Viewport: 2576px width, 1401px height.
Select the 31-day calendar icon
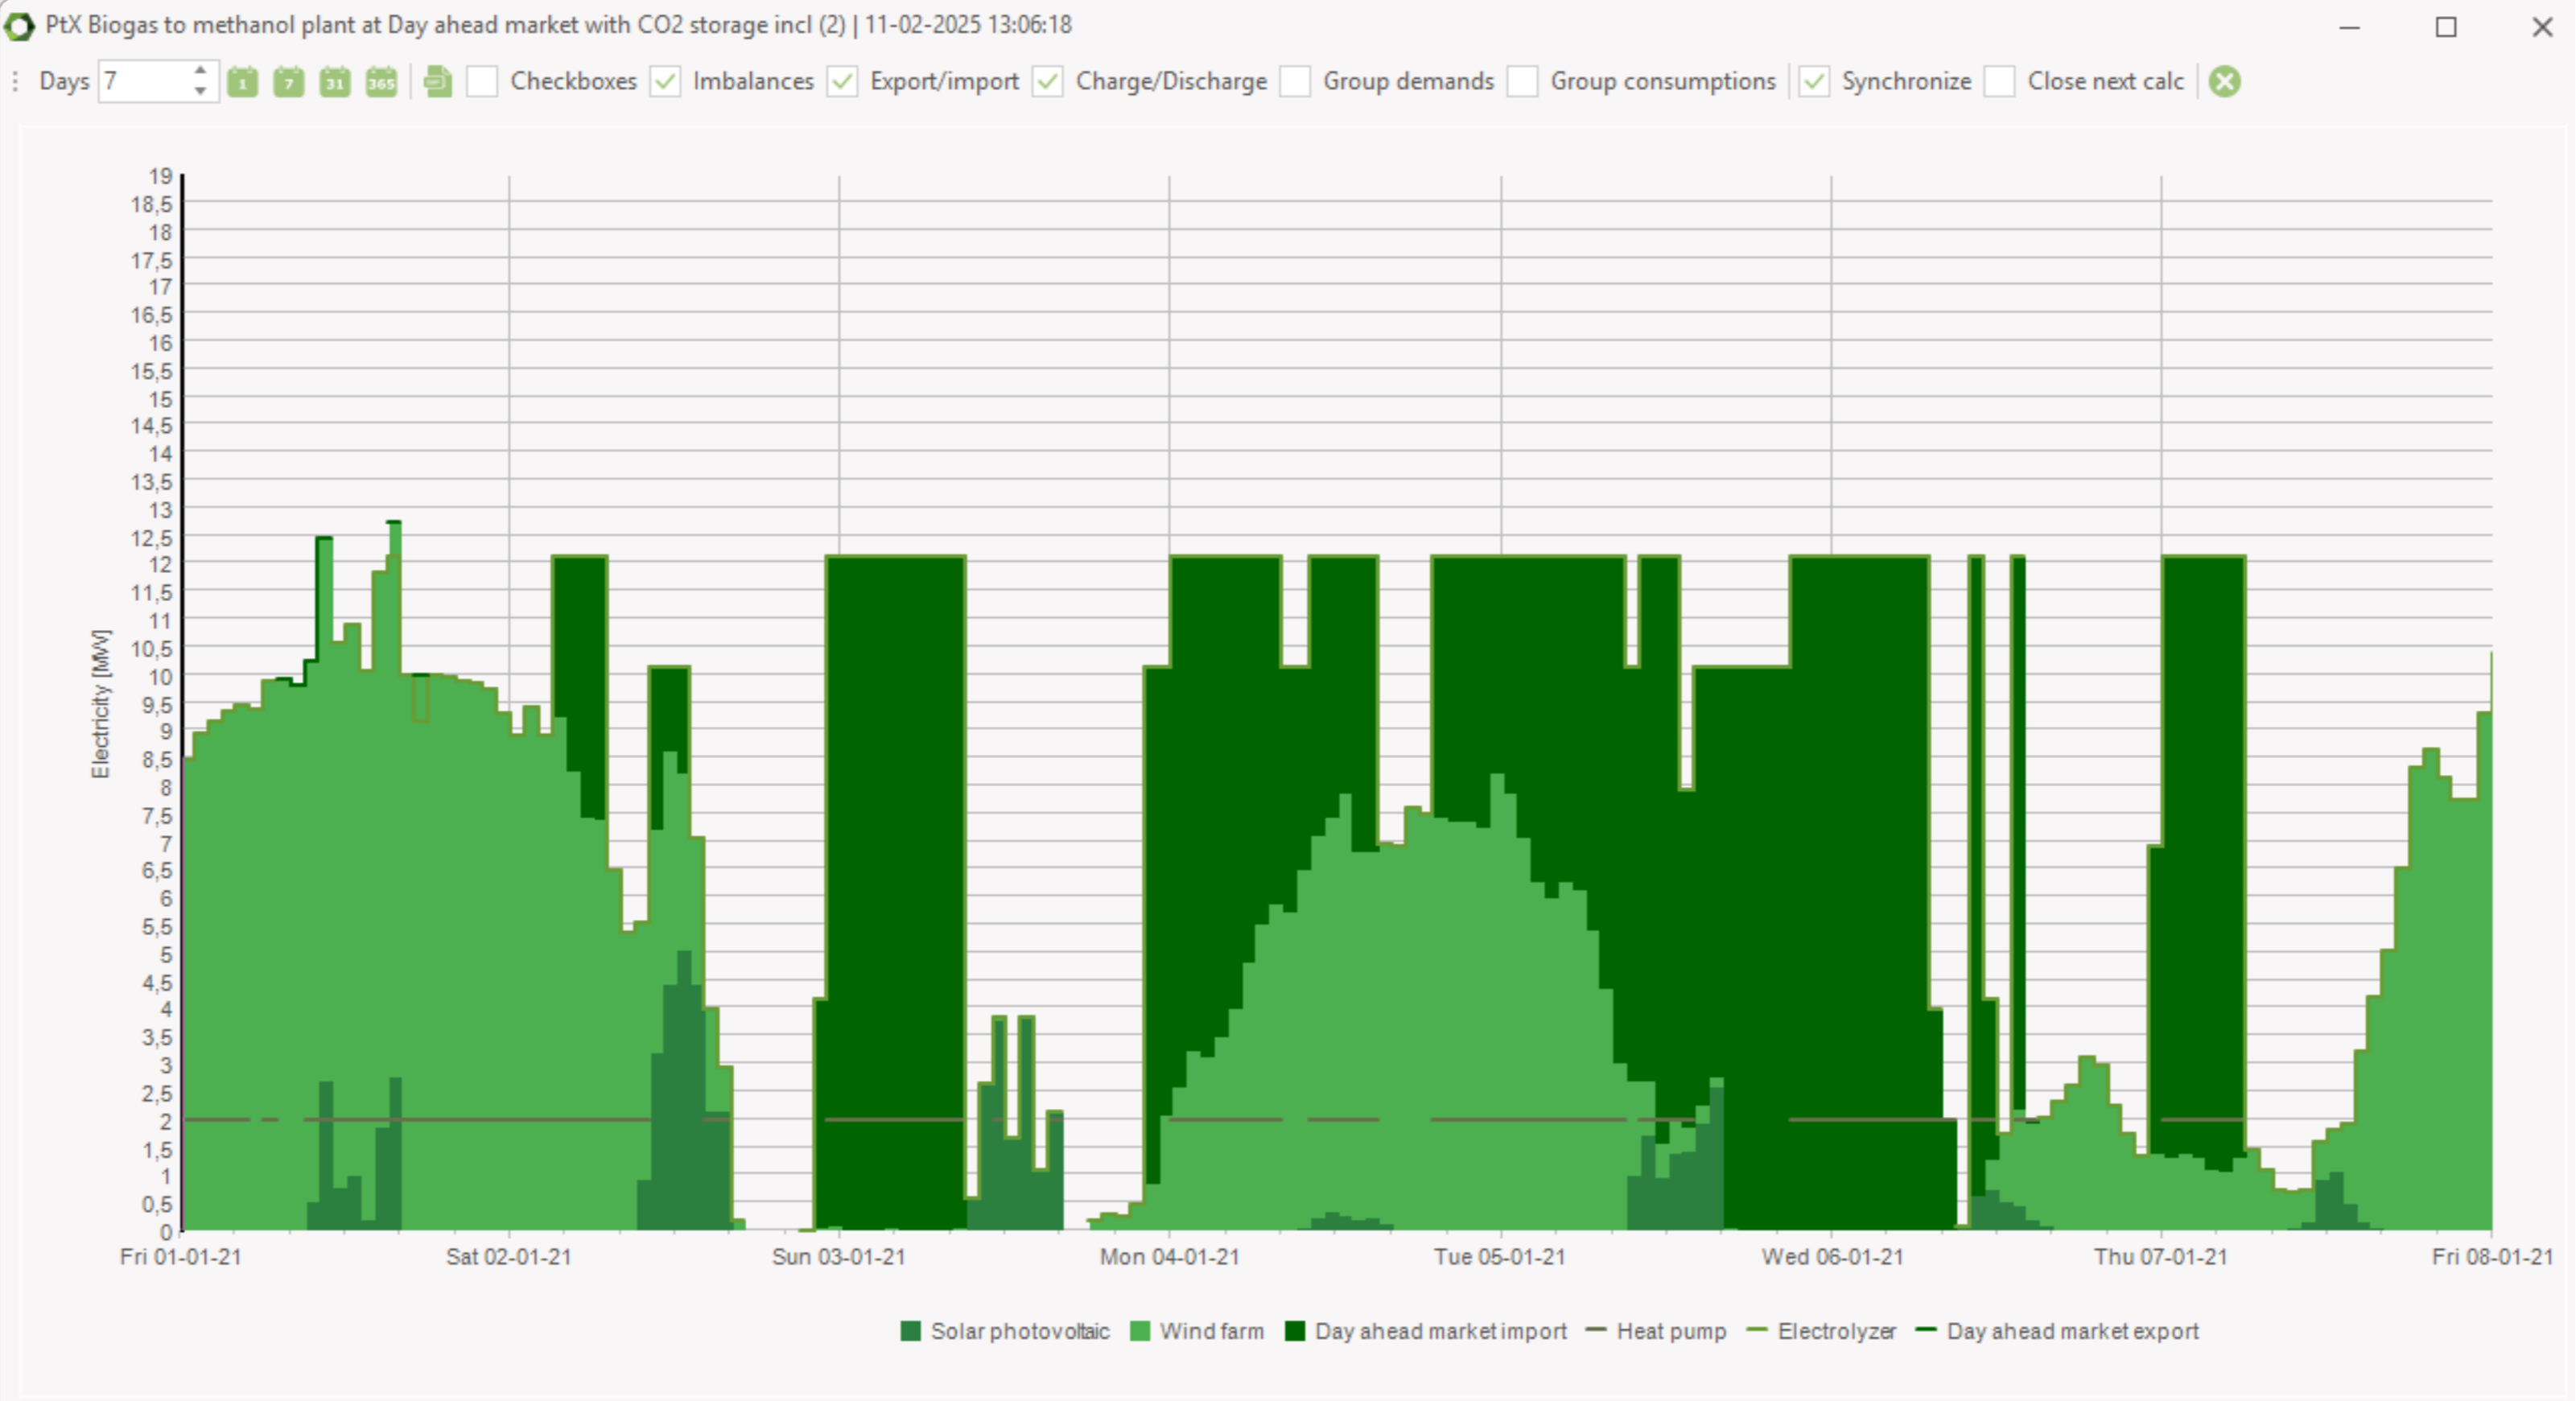tap(335, 82)
